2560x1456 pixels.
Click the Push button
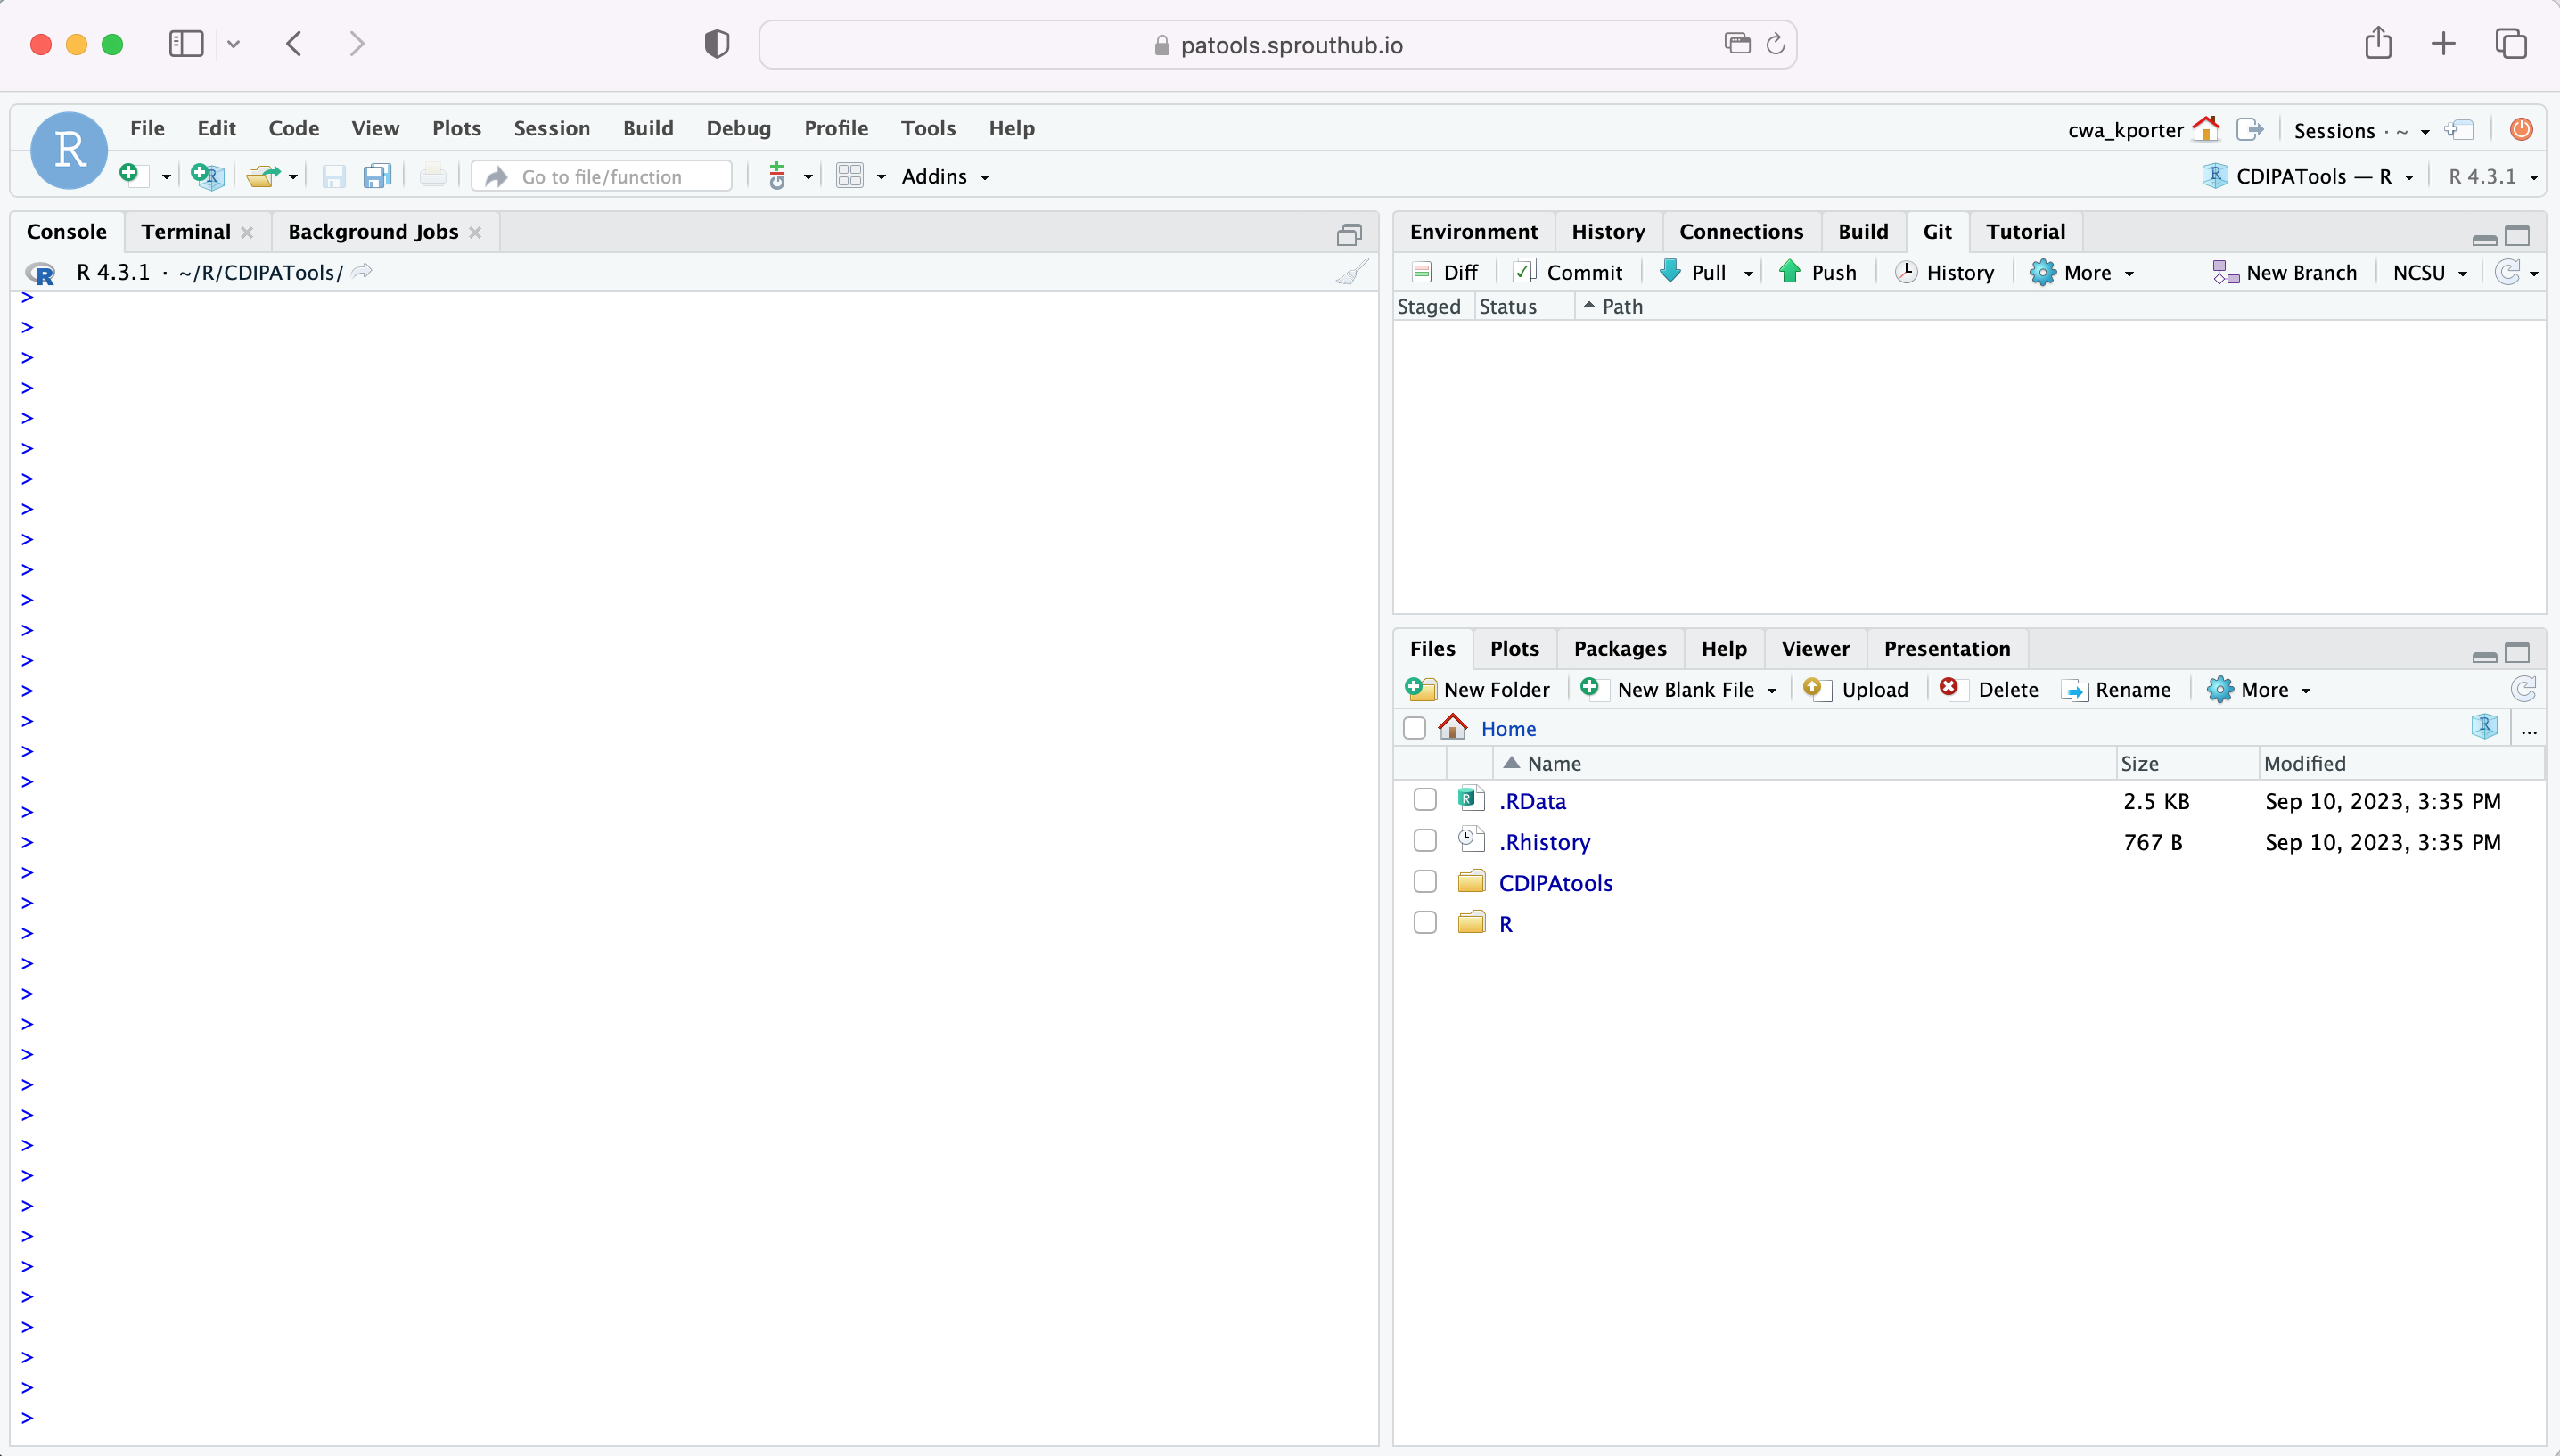click(x=1817, y=272)
